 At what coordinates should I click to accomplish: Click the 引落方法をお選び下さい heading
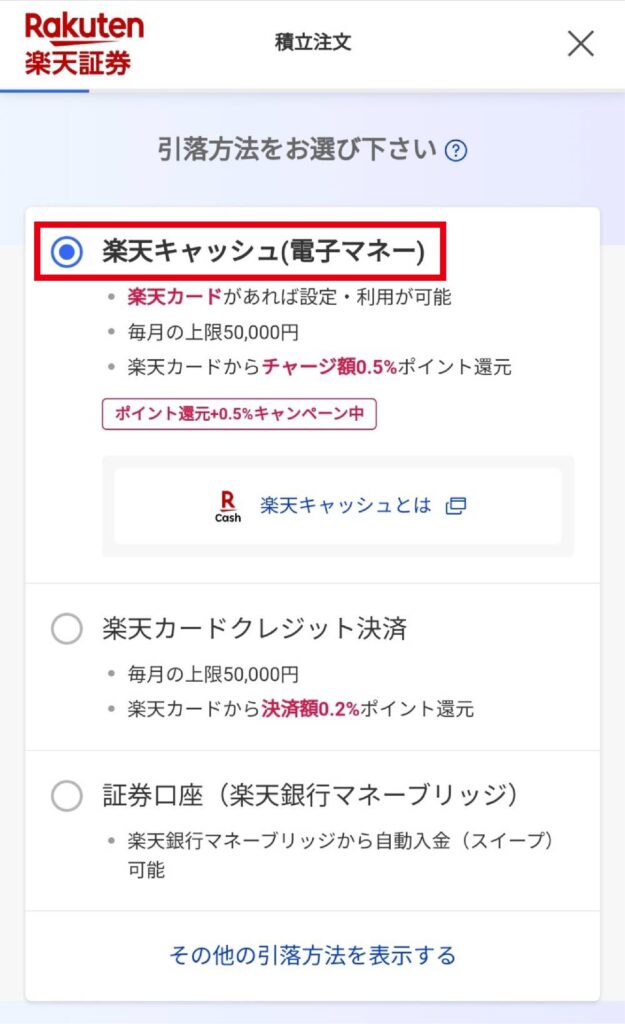pyautogui.click(x=297, y=150)
